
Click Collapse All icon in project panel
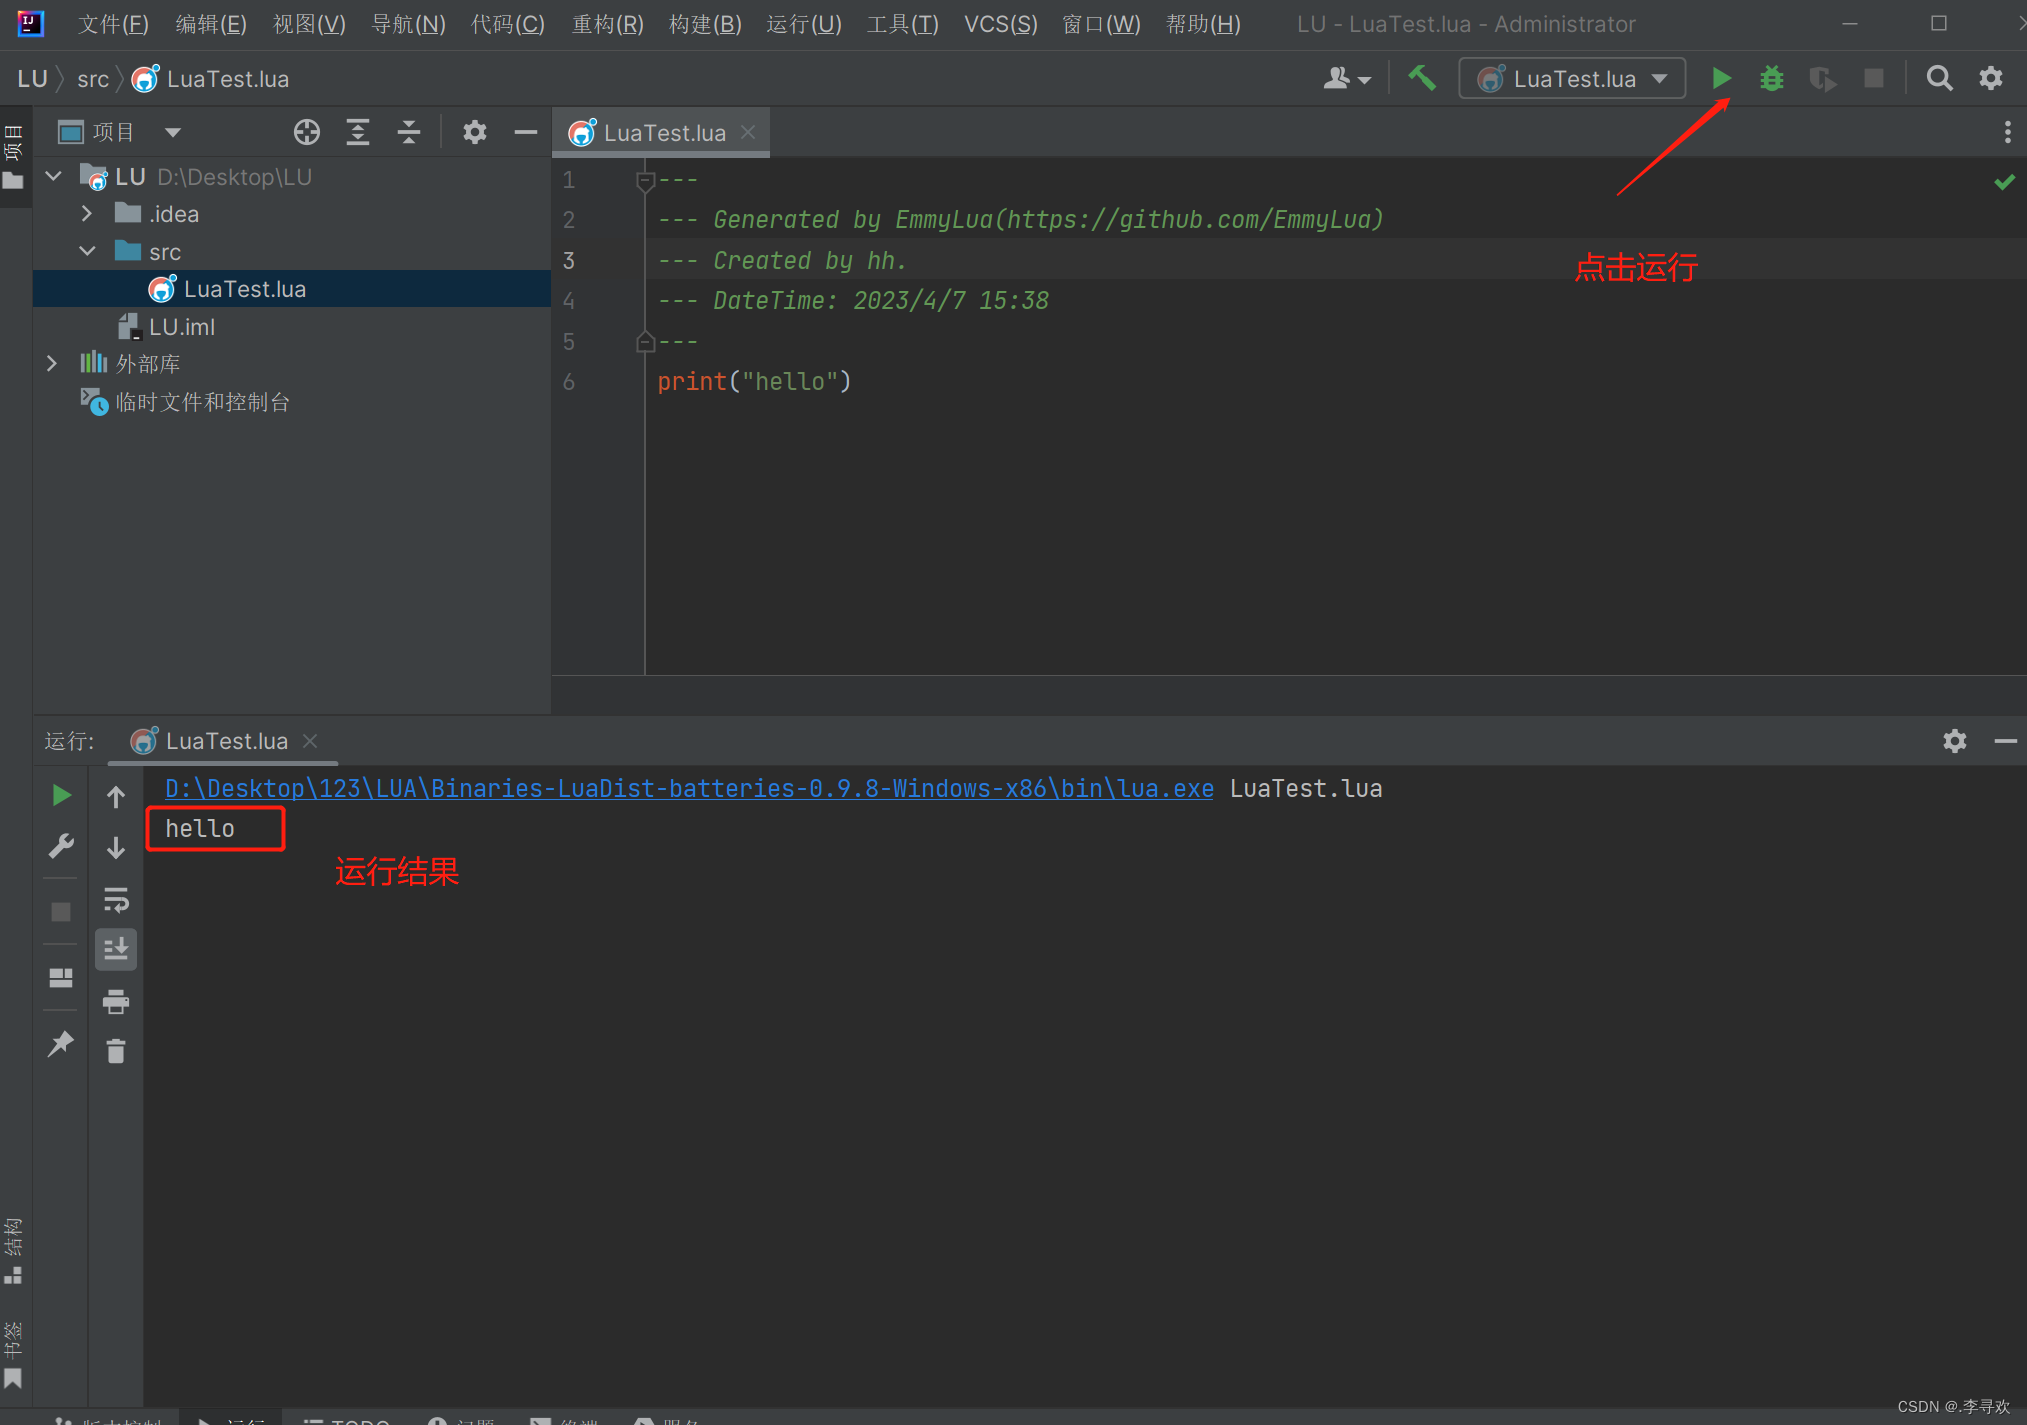408,132
